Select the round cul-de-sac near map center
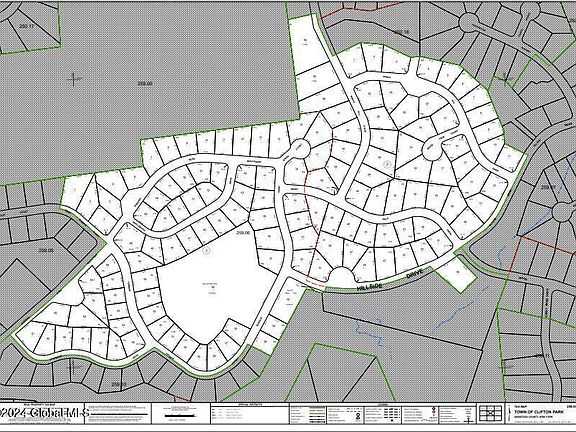 click(301, 148)
